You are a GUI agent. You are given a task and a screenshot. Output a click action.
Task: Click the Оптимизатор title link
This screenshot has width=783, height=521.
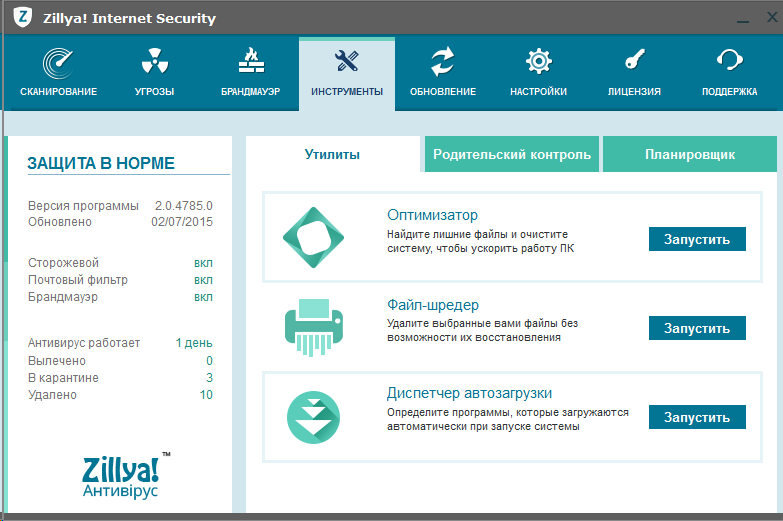tap(432, 215)
